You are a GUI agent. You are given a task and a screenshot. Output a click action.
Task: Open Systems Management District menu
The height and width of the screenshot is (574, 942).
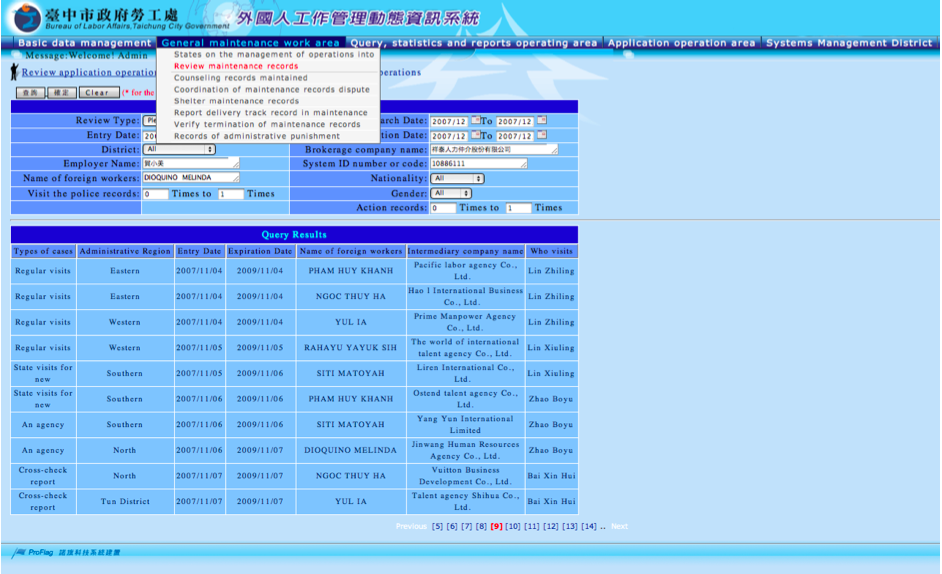[x=848, y=43]
